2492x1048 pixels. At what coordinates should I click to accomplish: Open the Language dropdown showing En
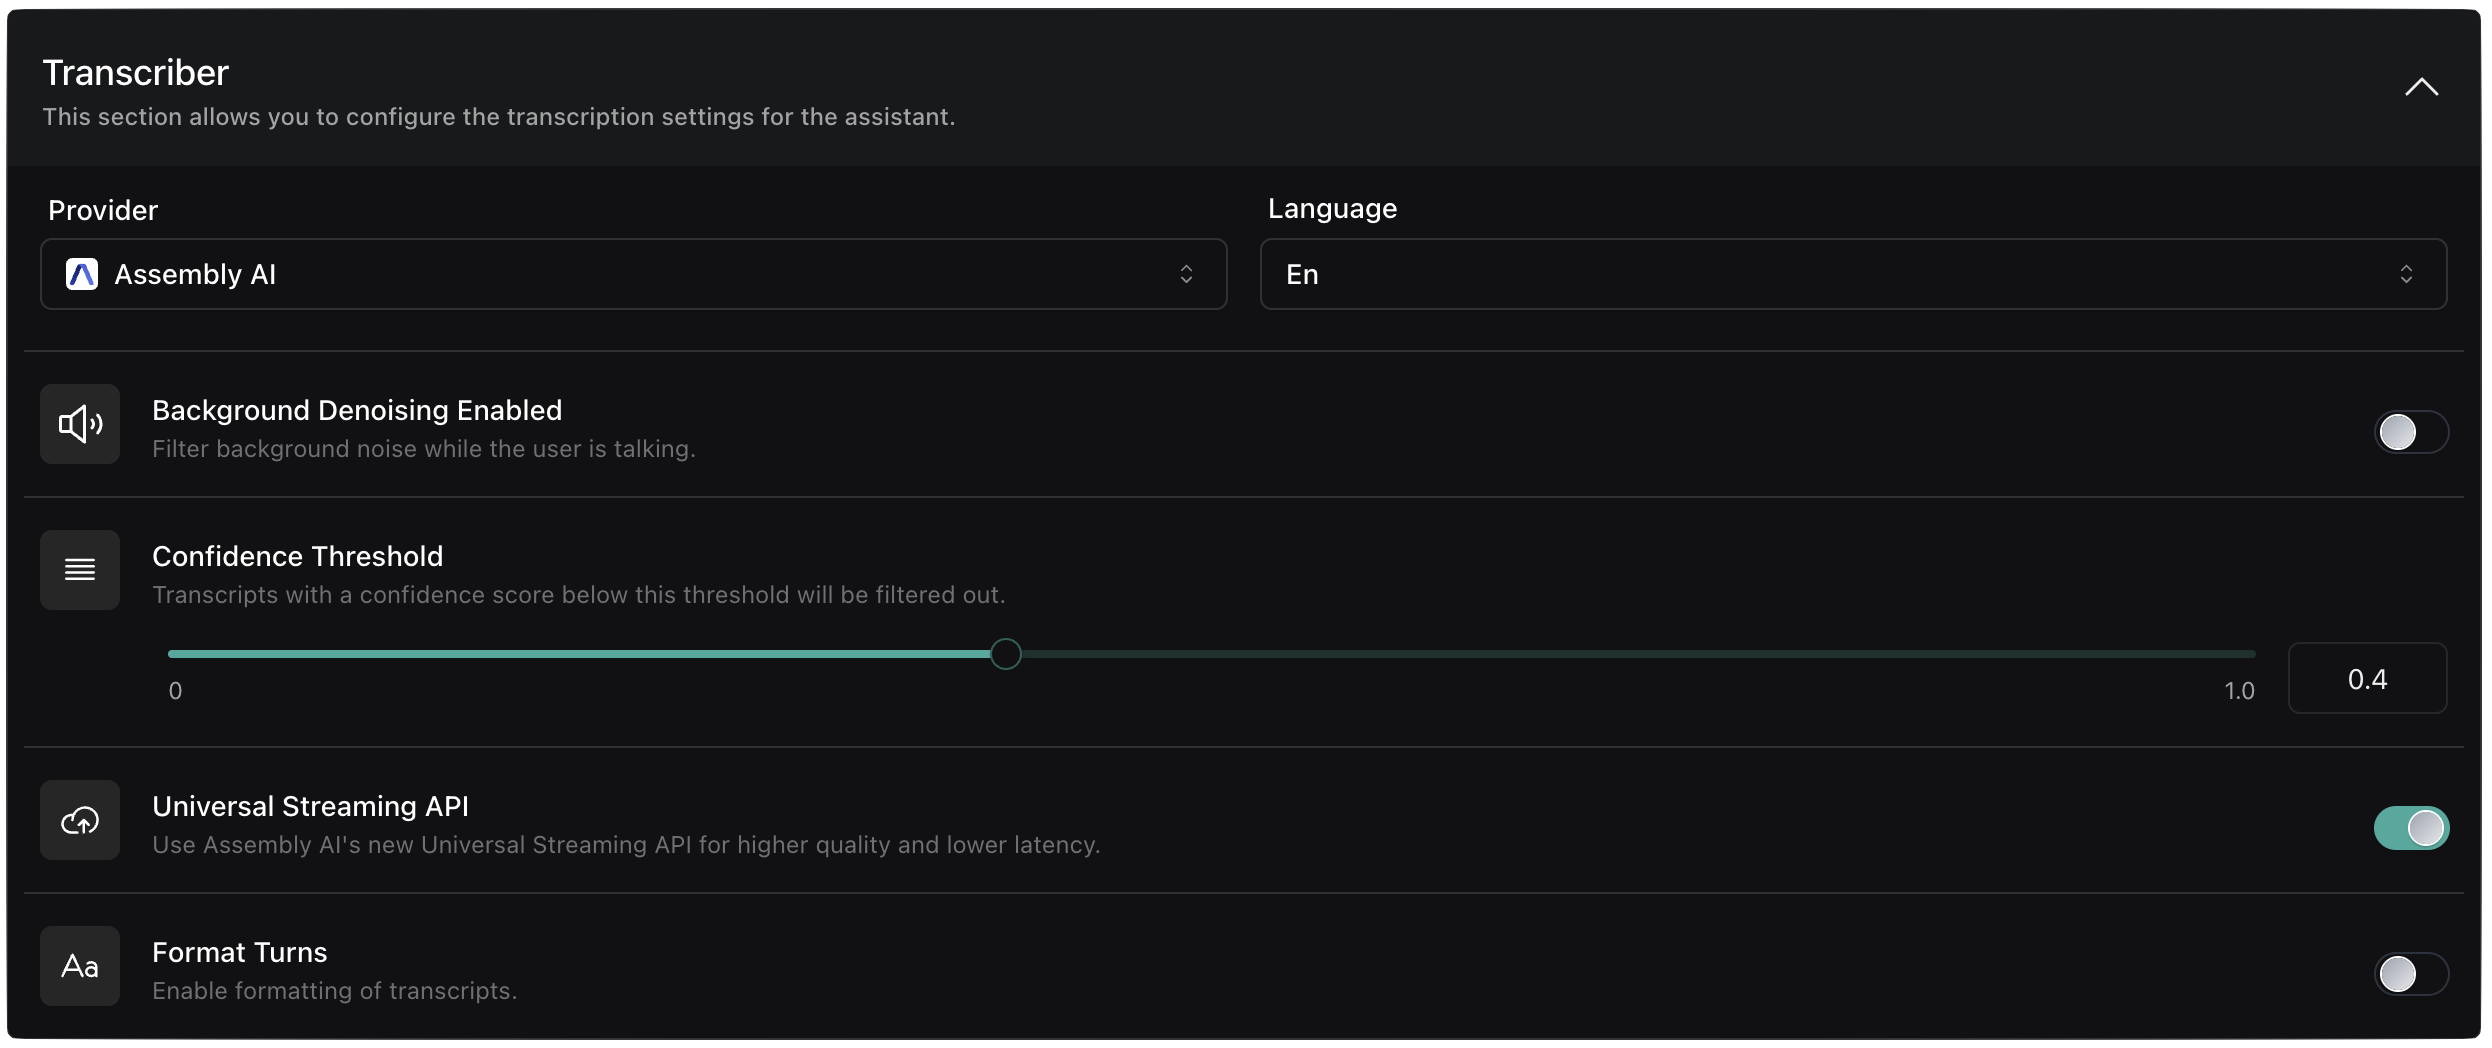coord(1852,274)
